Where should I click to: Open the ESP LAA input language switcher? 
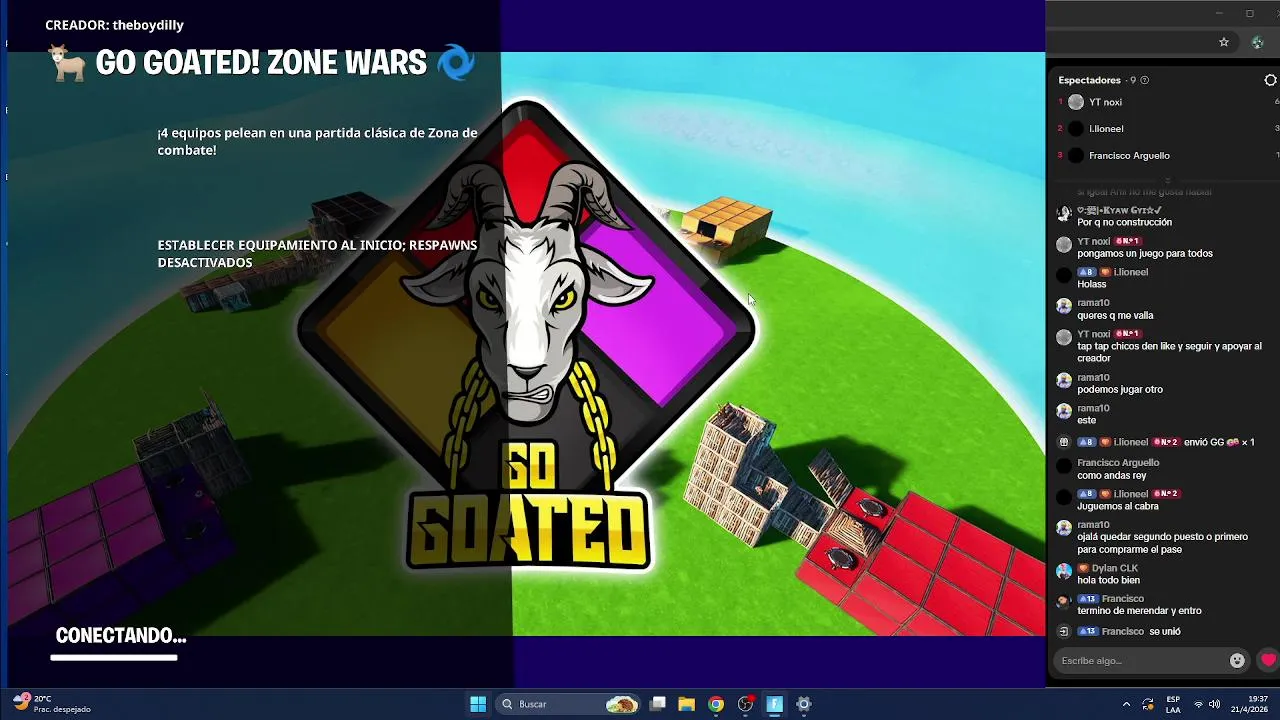pyautogui.click(x=1173, y=704)
